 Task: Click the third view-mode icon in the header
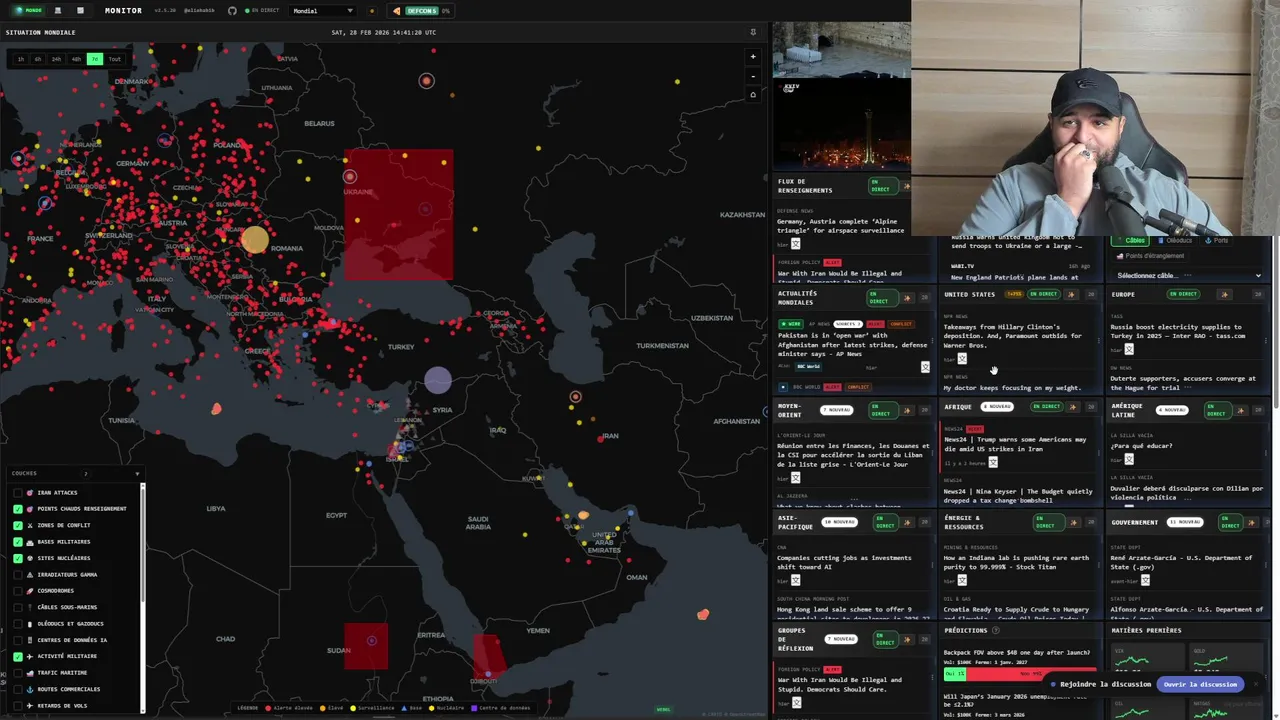pos(80,10)
